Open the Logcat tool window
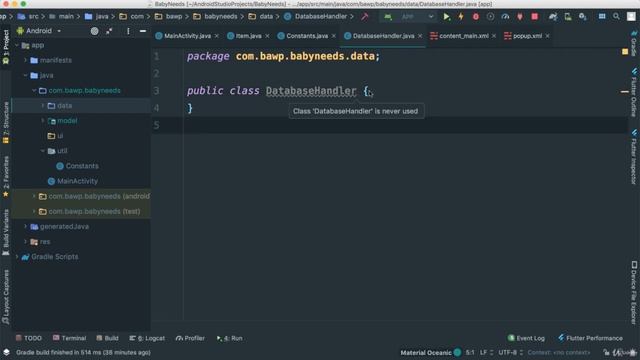The height and width of the screenshot is (360, 640). click(x=147, y=338)
